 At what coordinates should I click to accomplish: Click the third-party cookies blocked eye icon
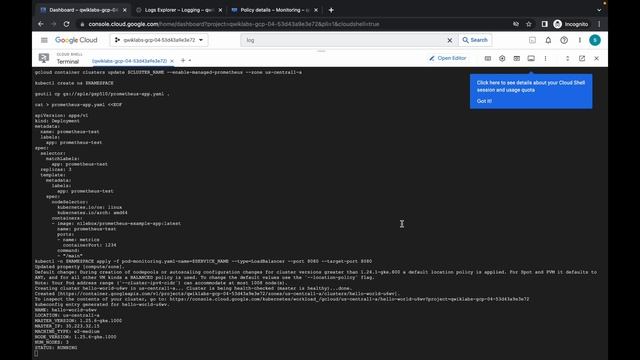pyautogui.click(x=516, y=24)
